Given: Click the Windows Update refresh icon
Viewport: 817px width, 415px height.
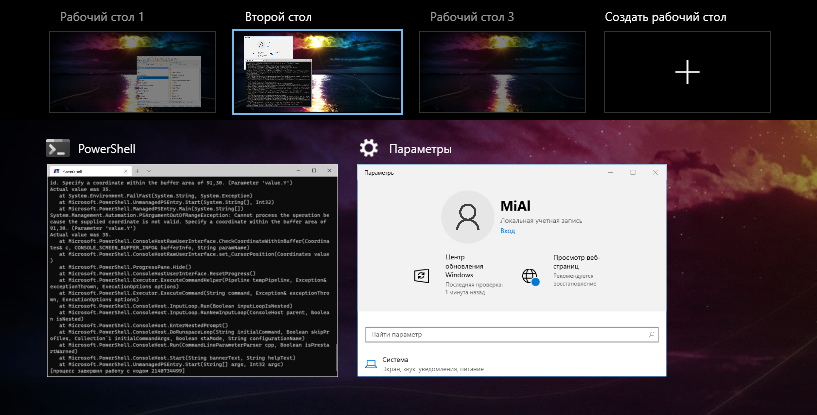Looking at the screenshot, I should 422,275.
